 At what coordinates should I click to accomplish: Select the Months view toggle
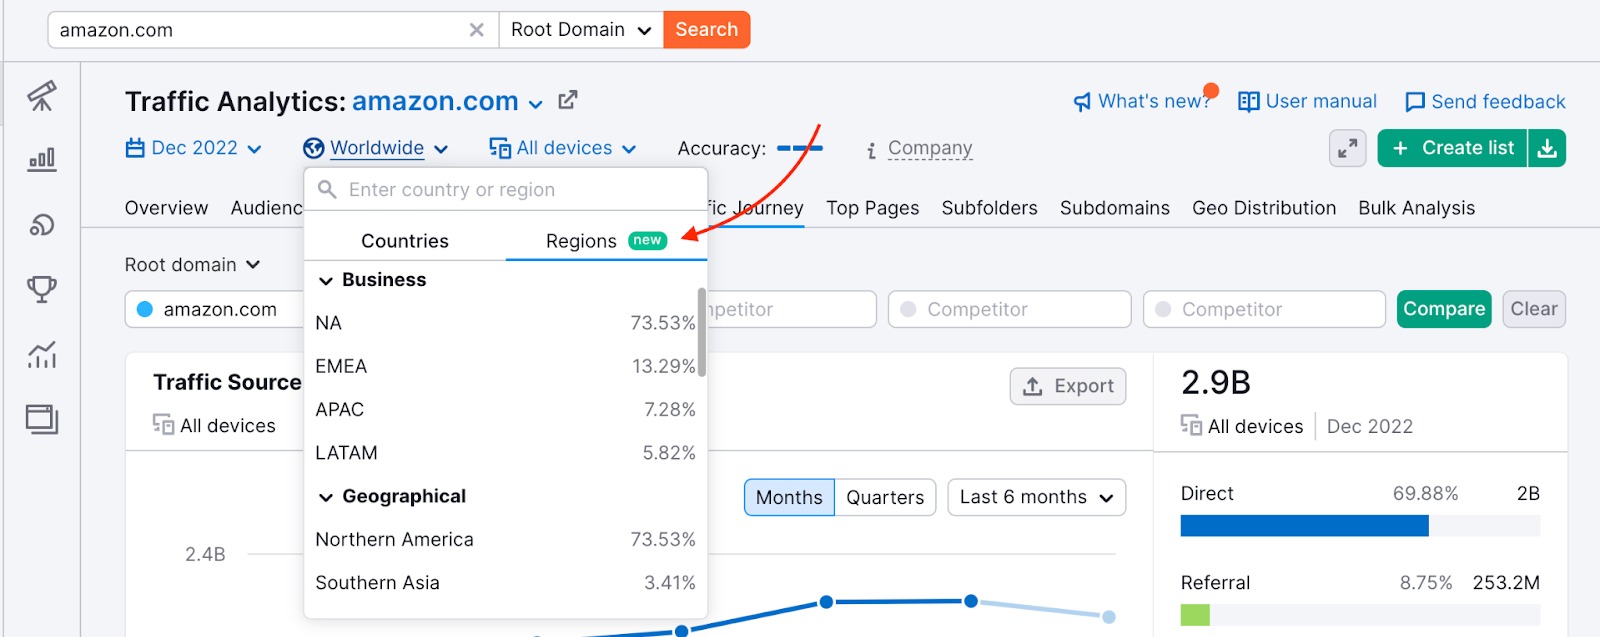pos(789,497)
